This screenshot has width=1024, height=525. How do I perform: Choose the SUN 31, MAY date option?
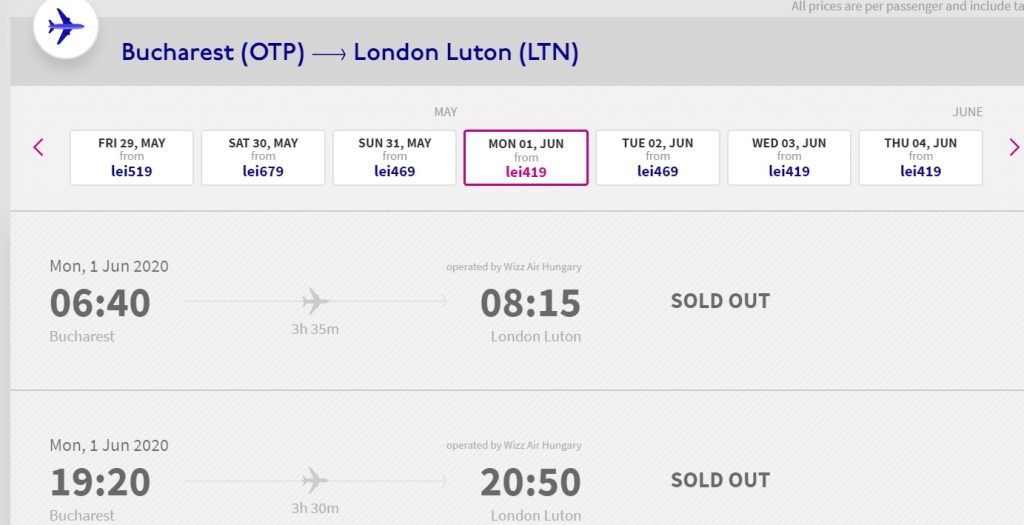pos(394,157)
